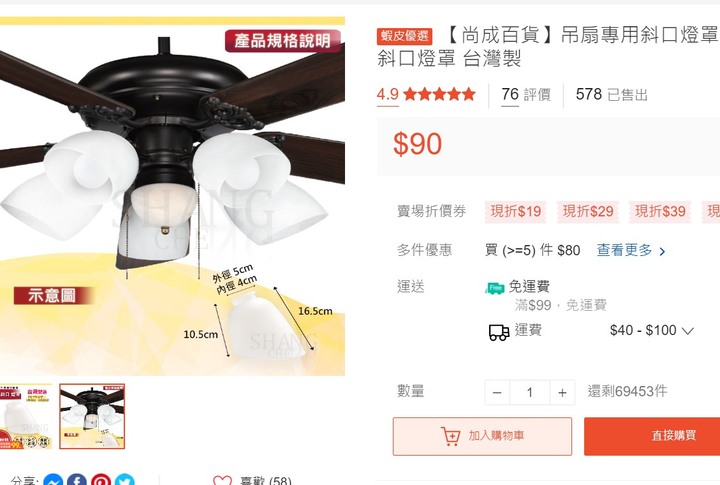Click the 蝦皮優選 preferred seller badge
The image size is (720, 485).
coord(405,36)
